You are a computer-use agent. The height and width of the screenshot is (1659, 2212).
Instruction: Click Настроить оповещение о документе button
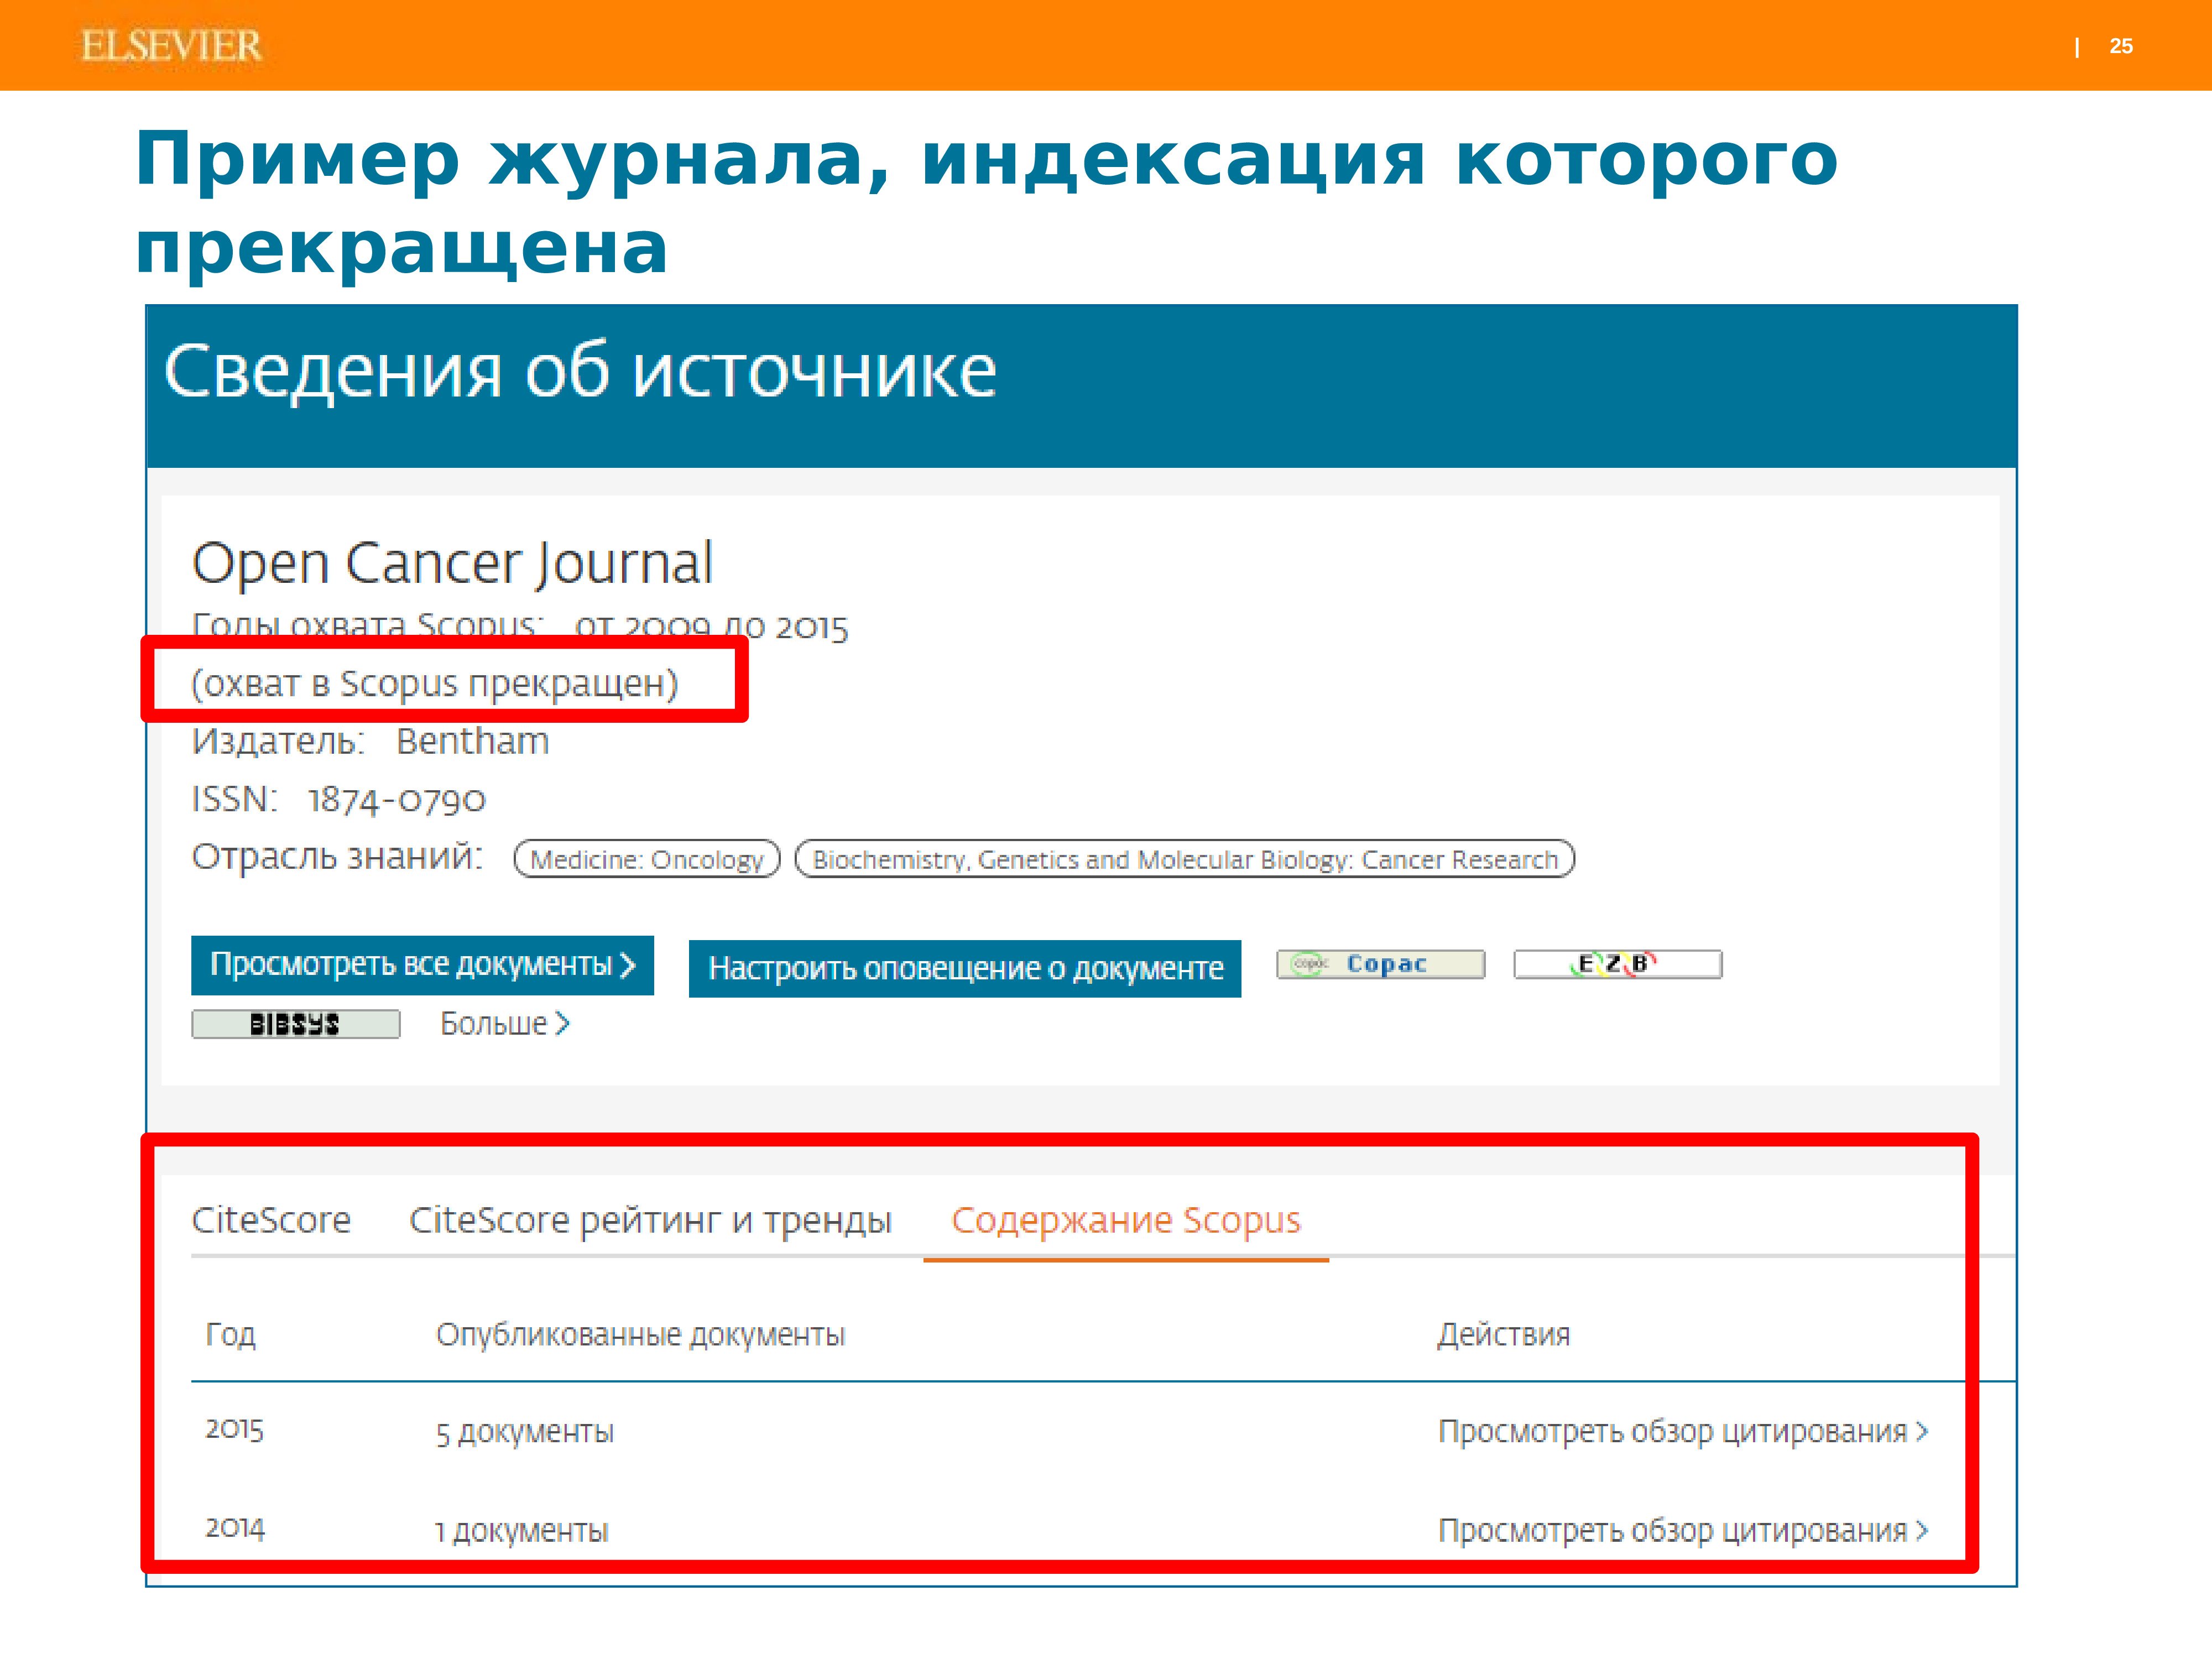pyautogui.click(x=964, y=968)
